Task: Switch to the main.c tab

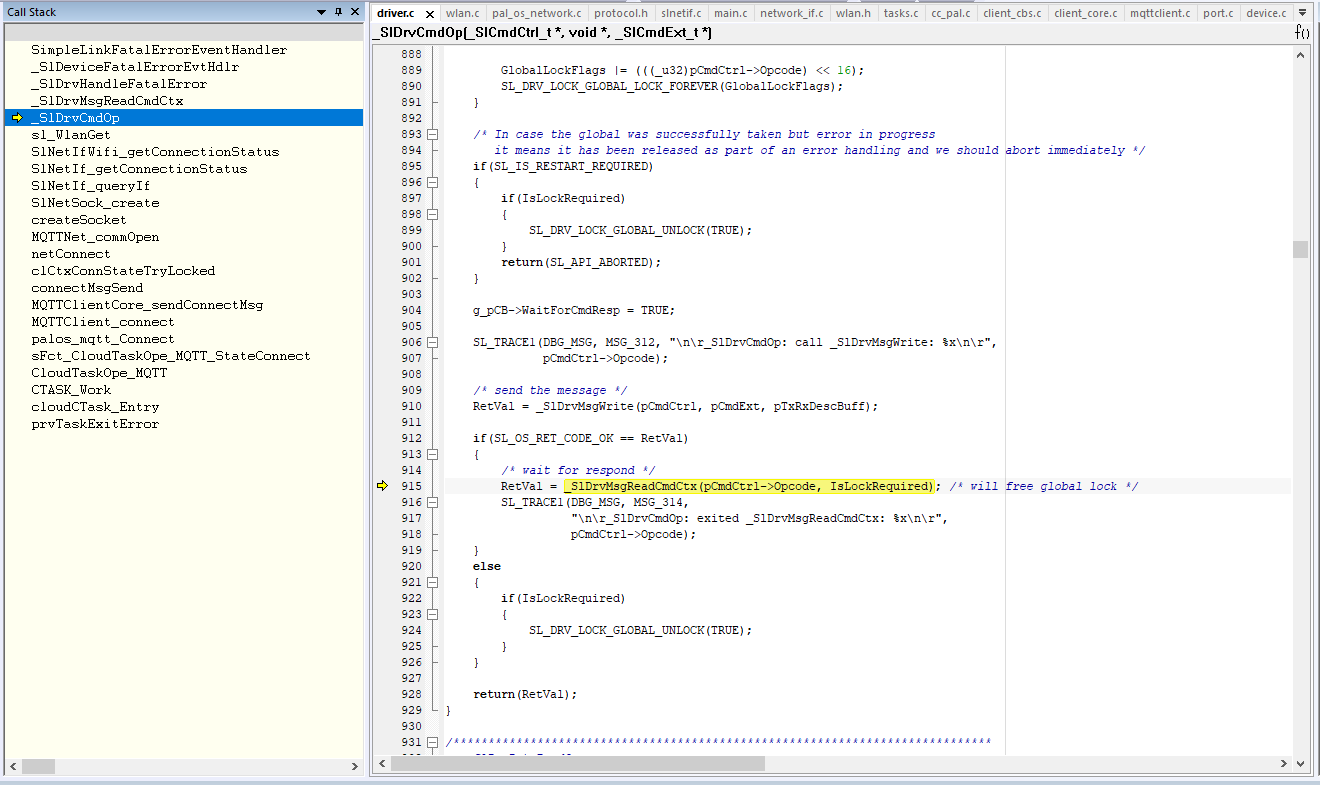Action: pos(731,13)
